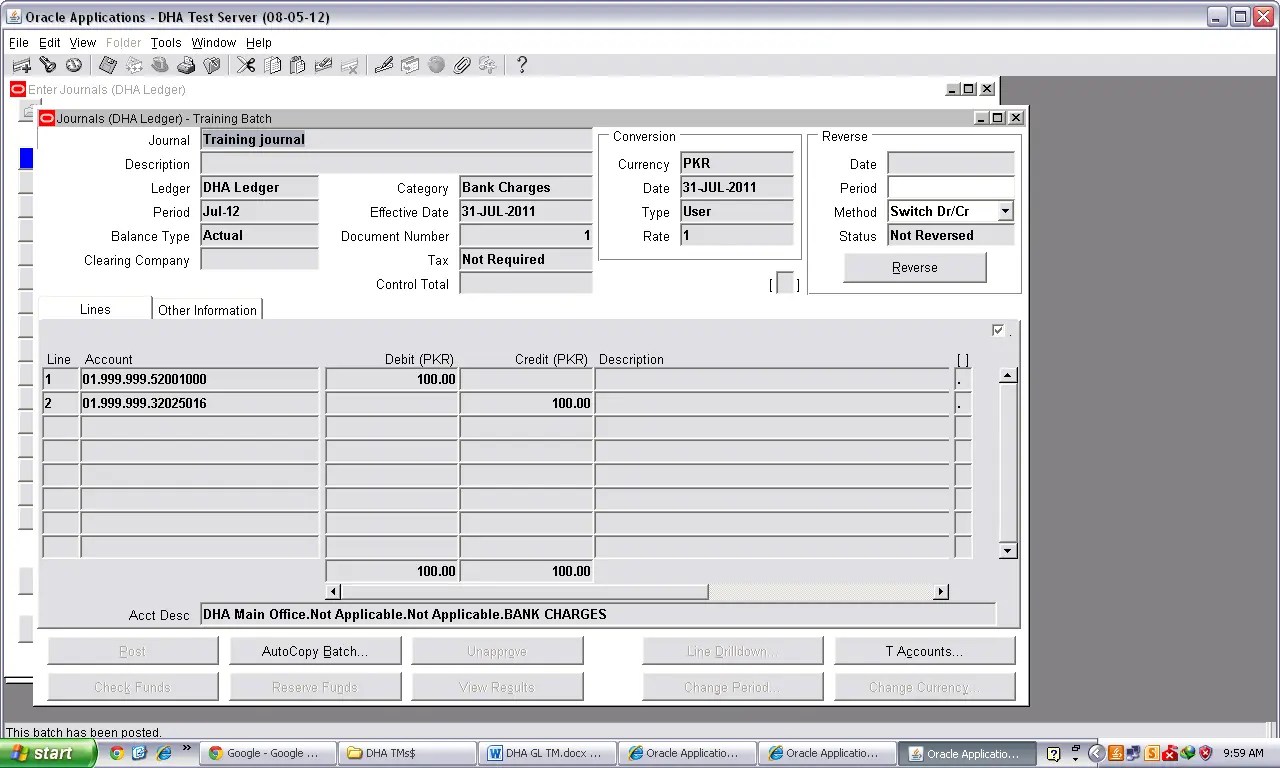Open the Edit menu
This screenshot has width=1280, height=768.
(x=50, y=43)
